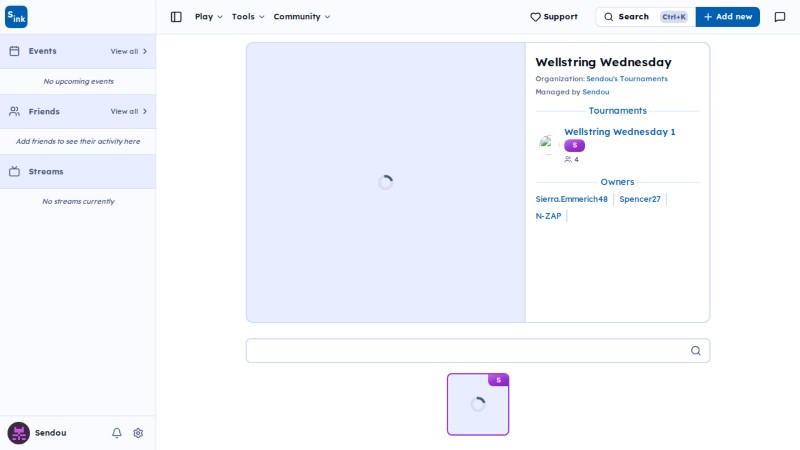Open notifications bell icon
Viewport: 800px width, 450px height.
pyautogui.click(x=117, y=433)
